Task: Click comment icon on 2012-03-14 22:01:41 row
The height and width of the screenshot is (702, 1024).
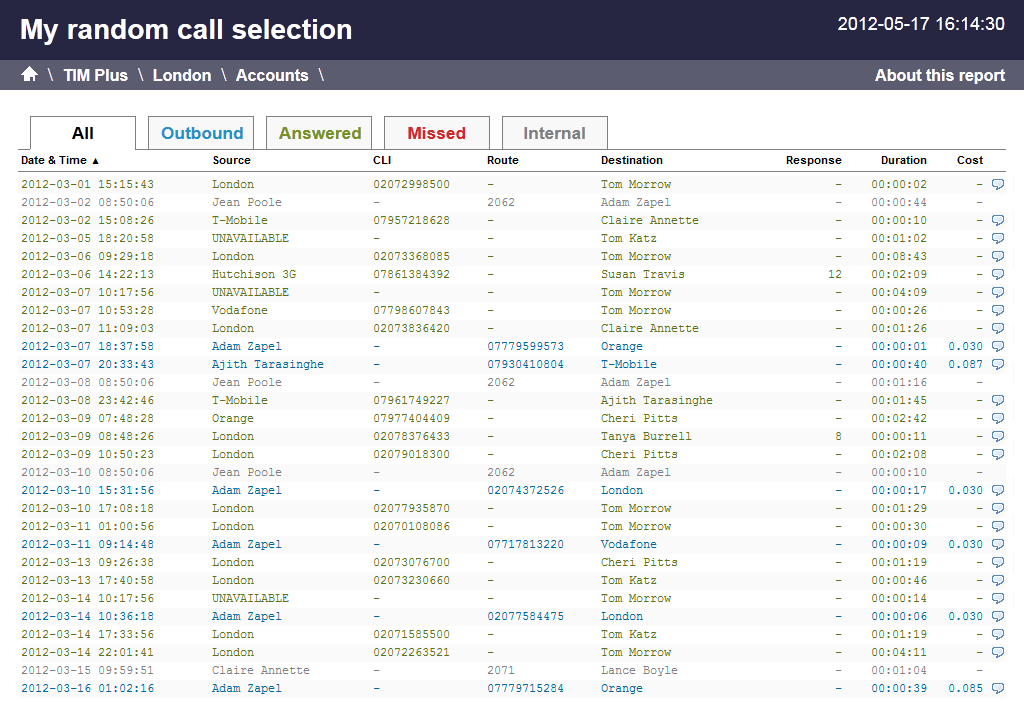Action: point(997,652)
